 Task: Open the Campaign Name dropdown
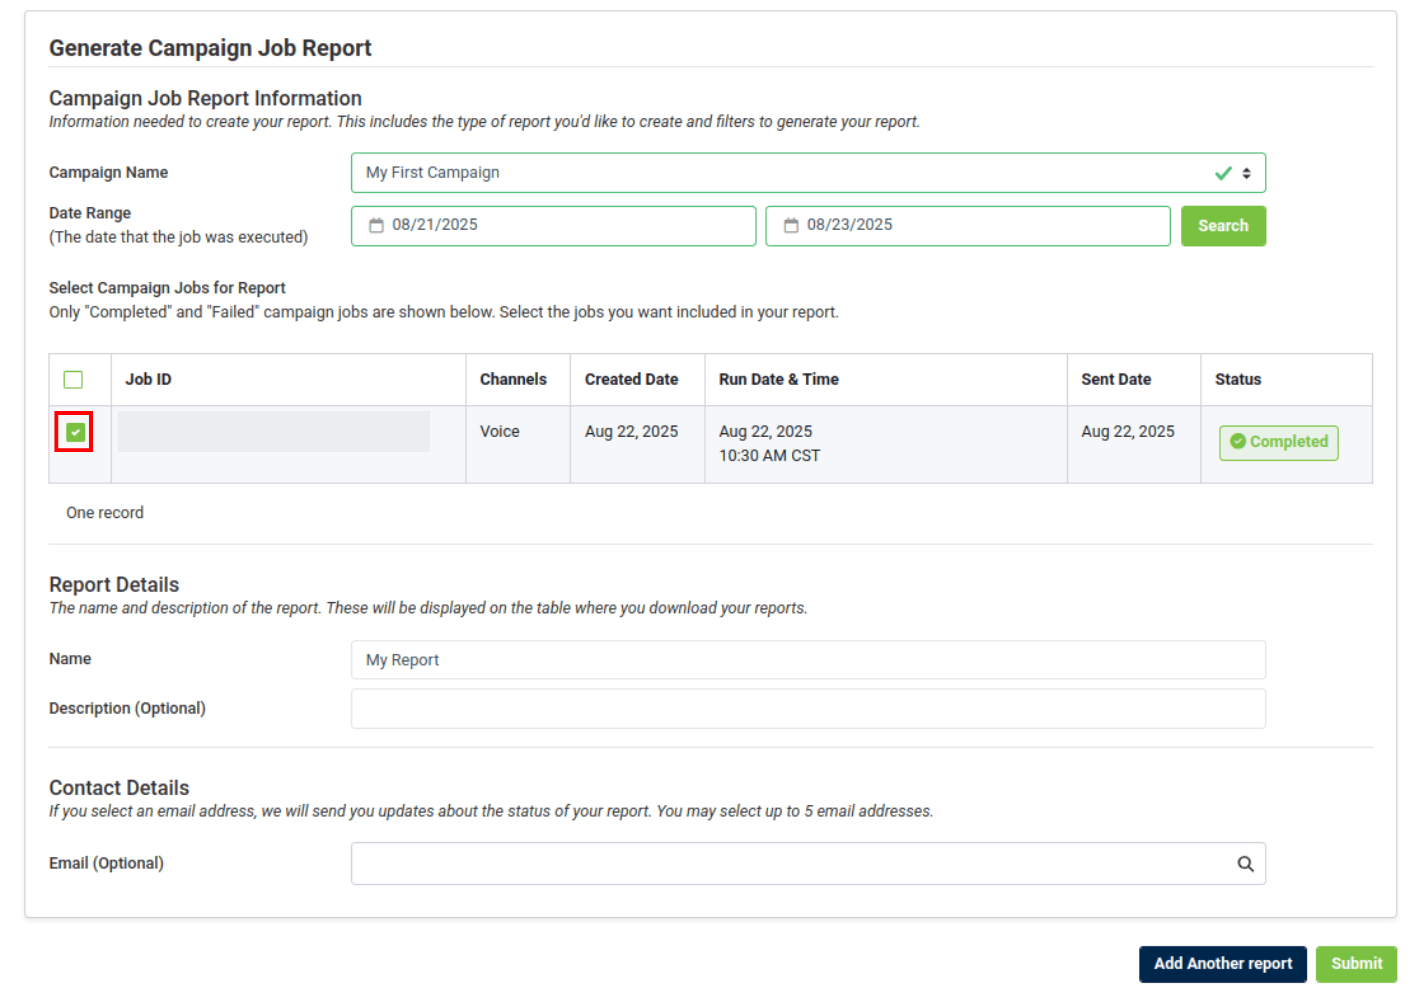(780, 173)
